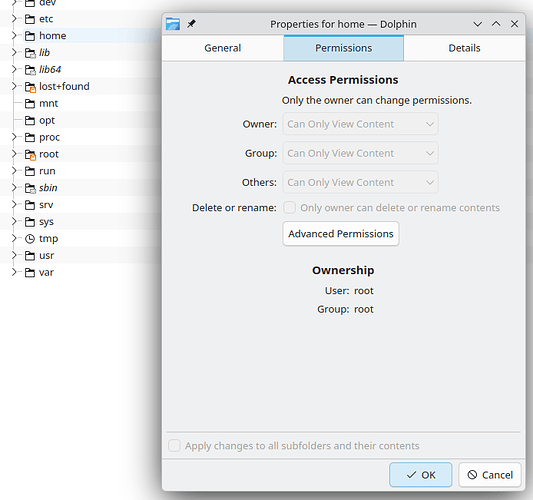Confirm with the OK button
533x500 pixels.
pos(421,475)
